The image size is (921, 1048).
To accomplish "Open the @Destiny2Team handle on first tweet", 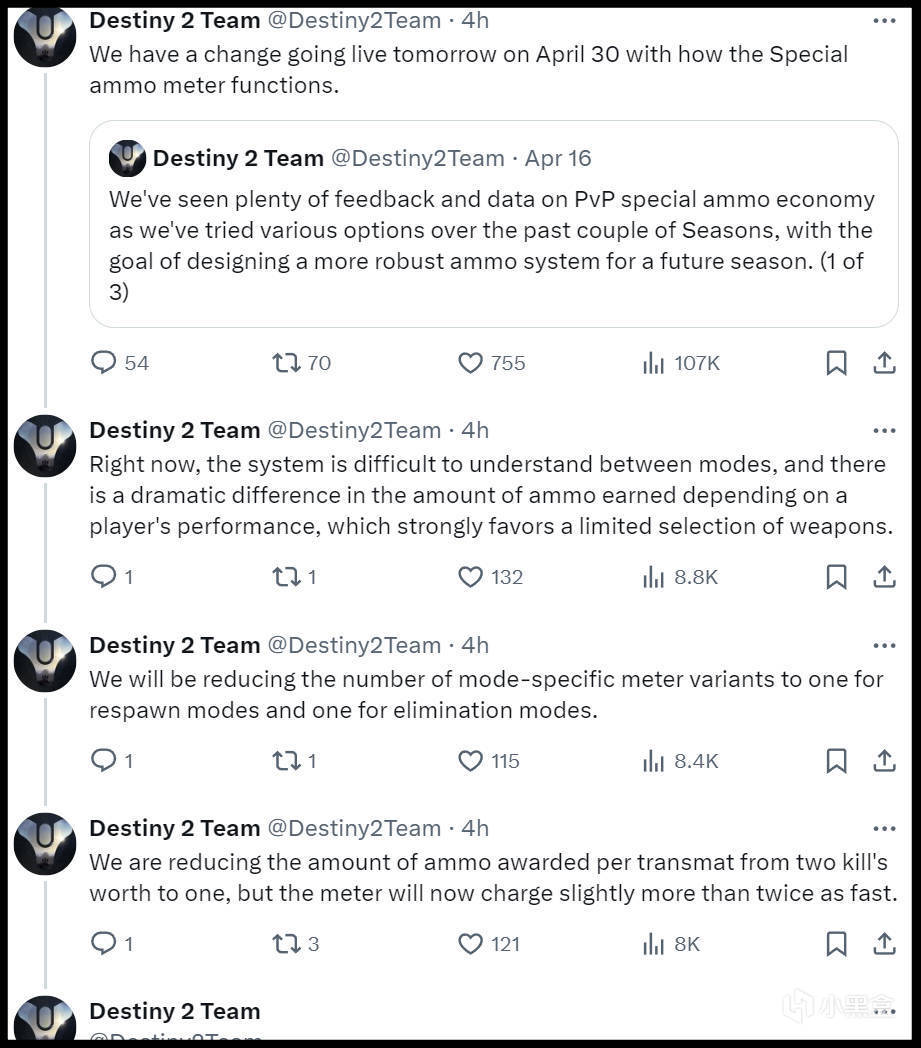I will click(354, 20).
